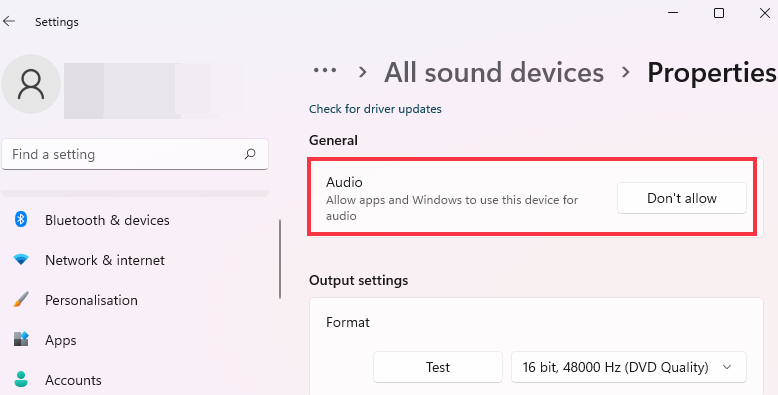Click the Format label
The image size is (778, 395).
[348, 323]
